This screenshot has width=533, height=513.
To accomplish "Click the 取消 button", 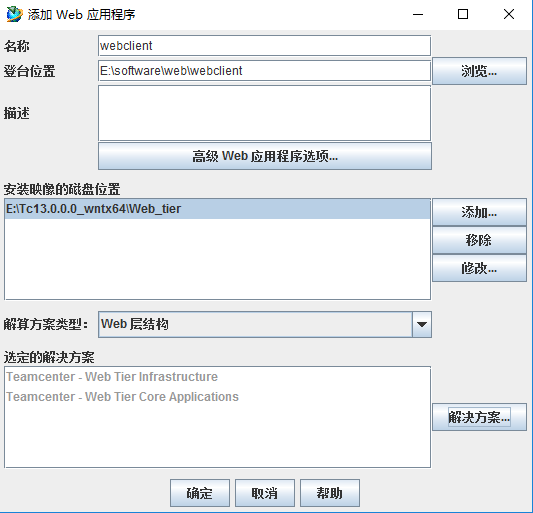I will click(265, 493).
